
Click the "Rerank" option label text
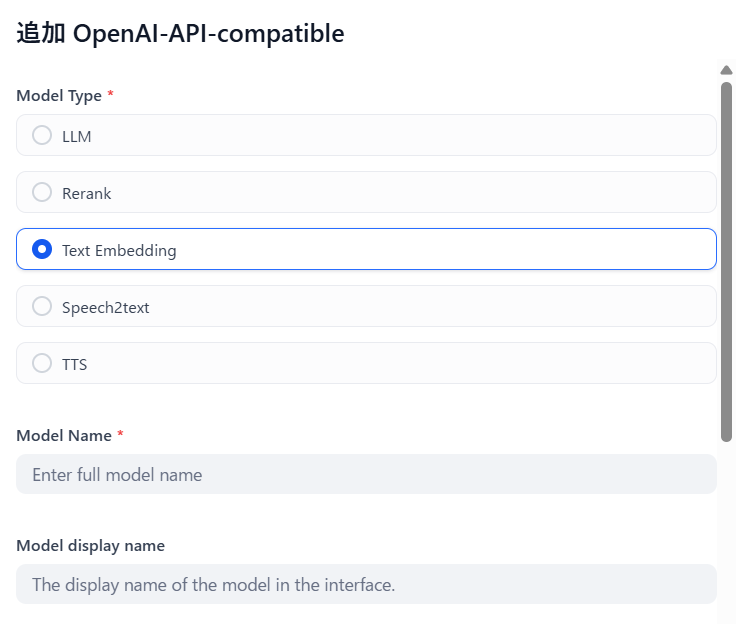pos(87,194)
